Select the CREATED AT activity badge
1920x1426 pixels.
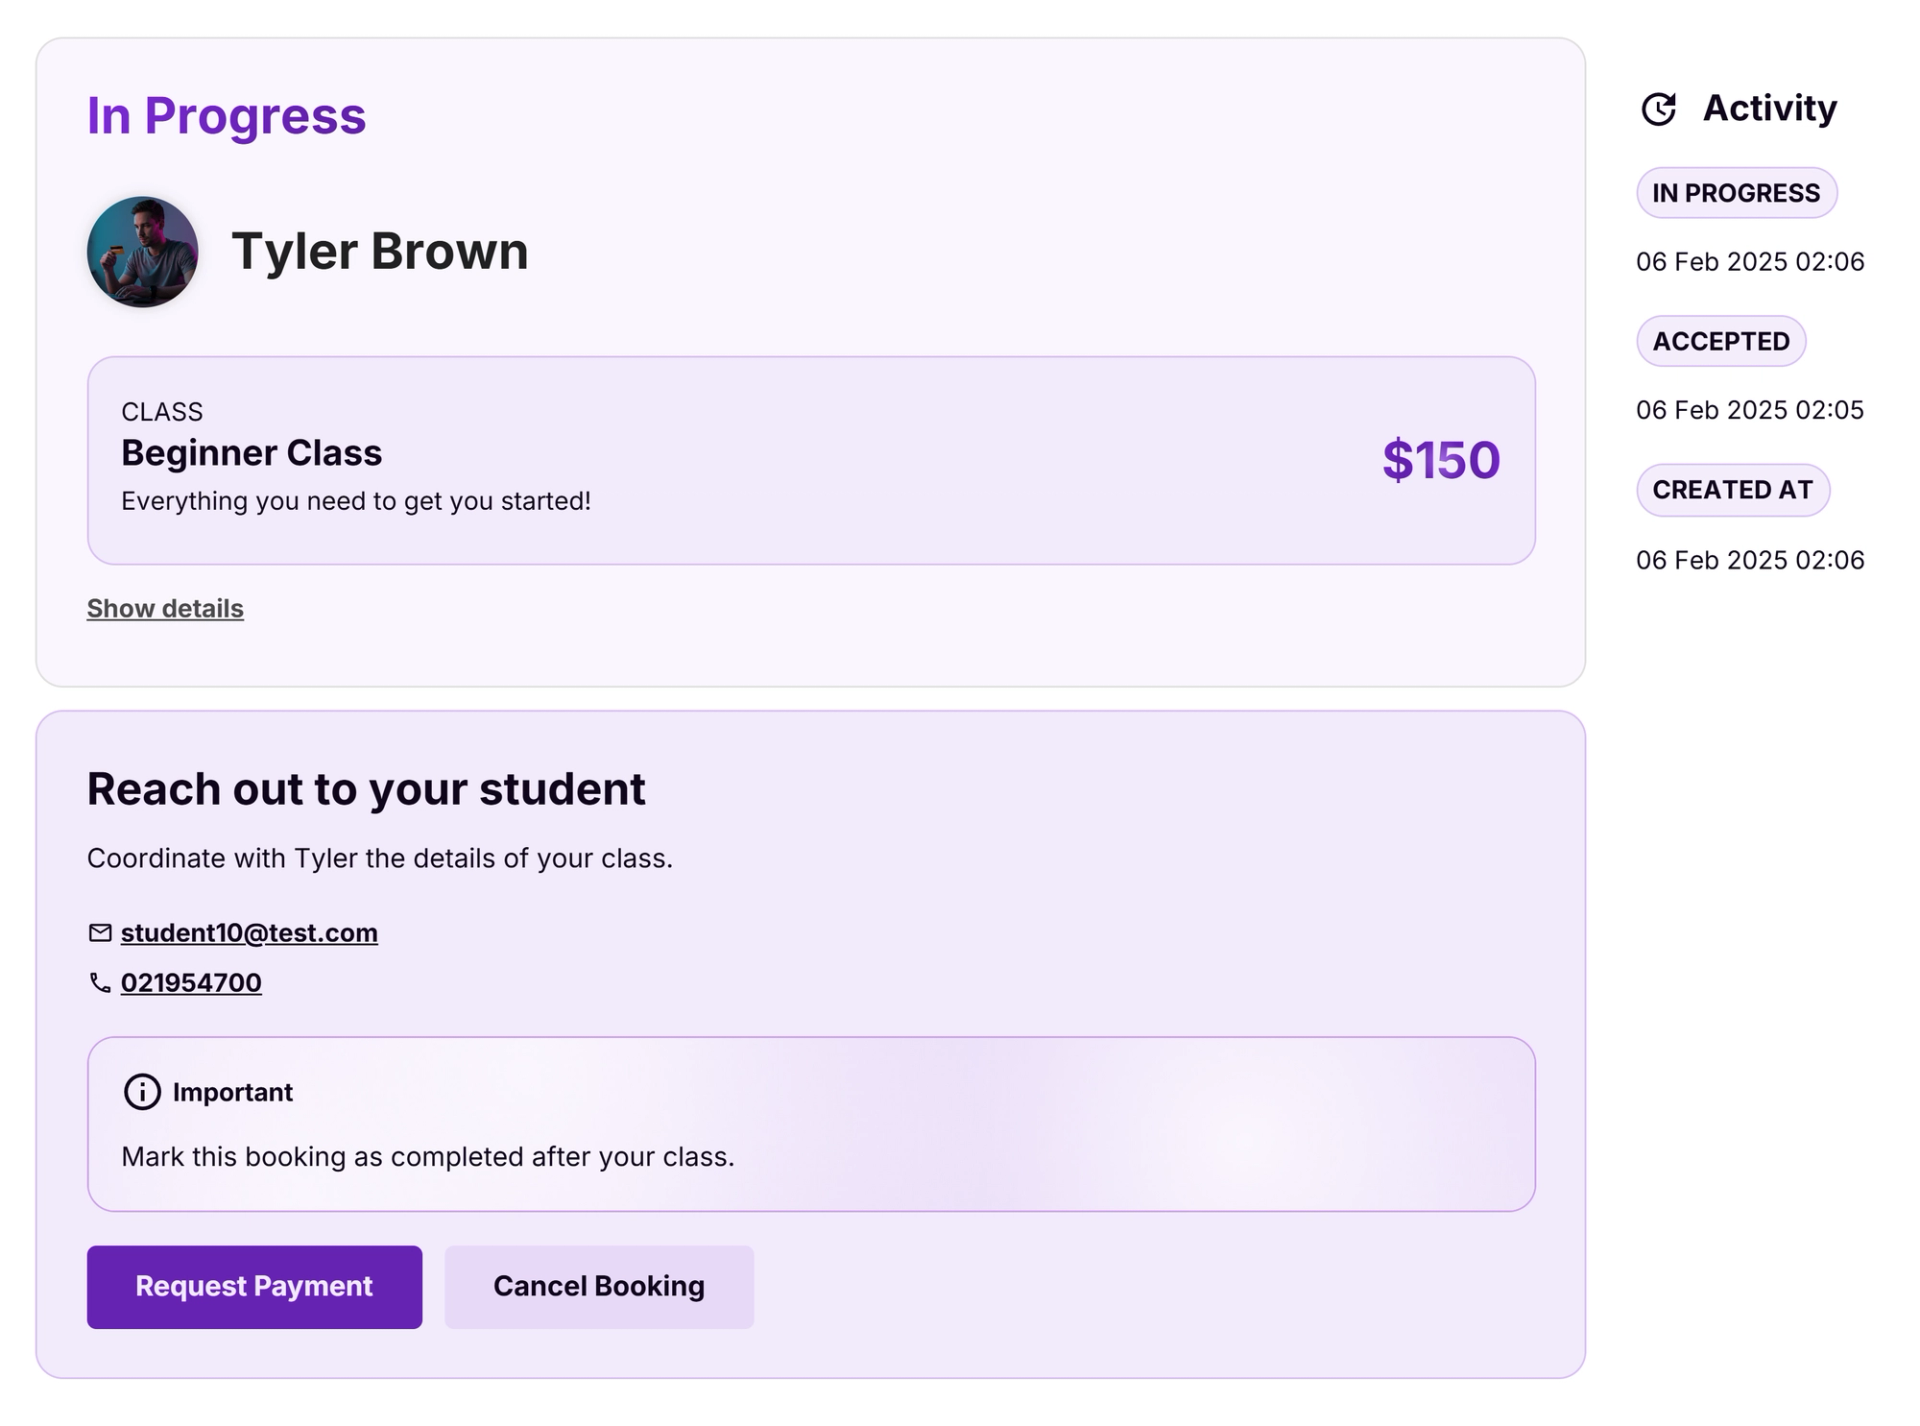(1732, 490)
